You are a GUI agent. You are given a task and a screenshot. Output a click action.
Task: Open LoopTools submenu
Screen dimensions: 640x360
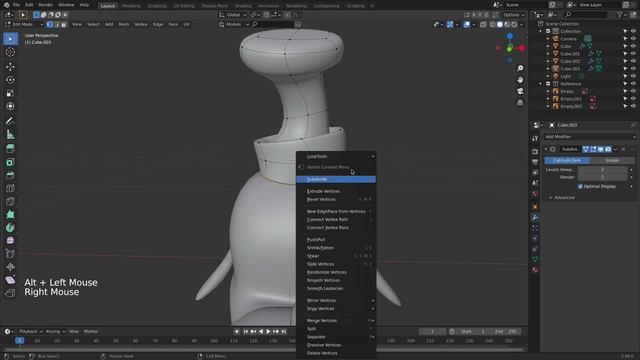336,156
